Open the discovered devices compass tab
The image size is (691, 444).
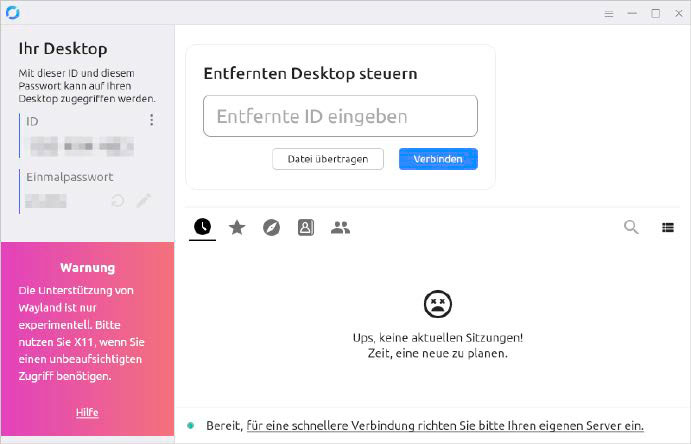click(271, 228)
